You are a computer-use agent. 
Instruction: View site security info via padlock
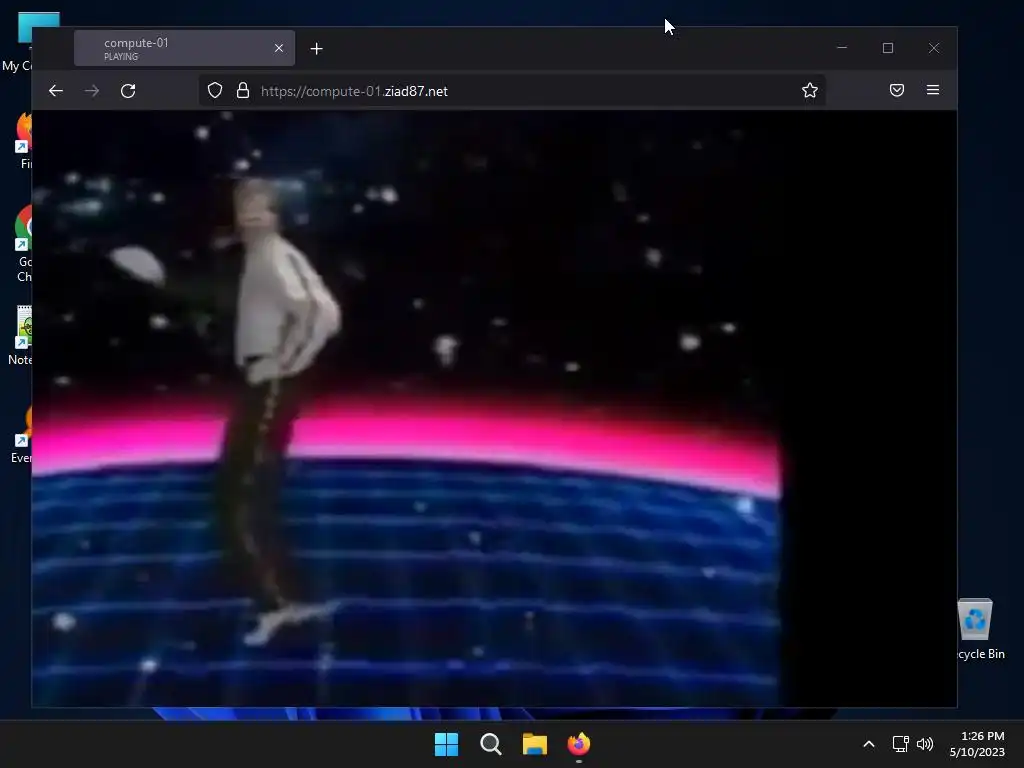pyautogui.click(x=243, y=91)
